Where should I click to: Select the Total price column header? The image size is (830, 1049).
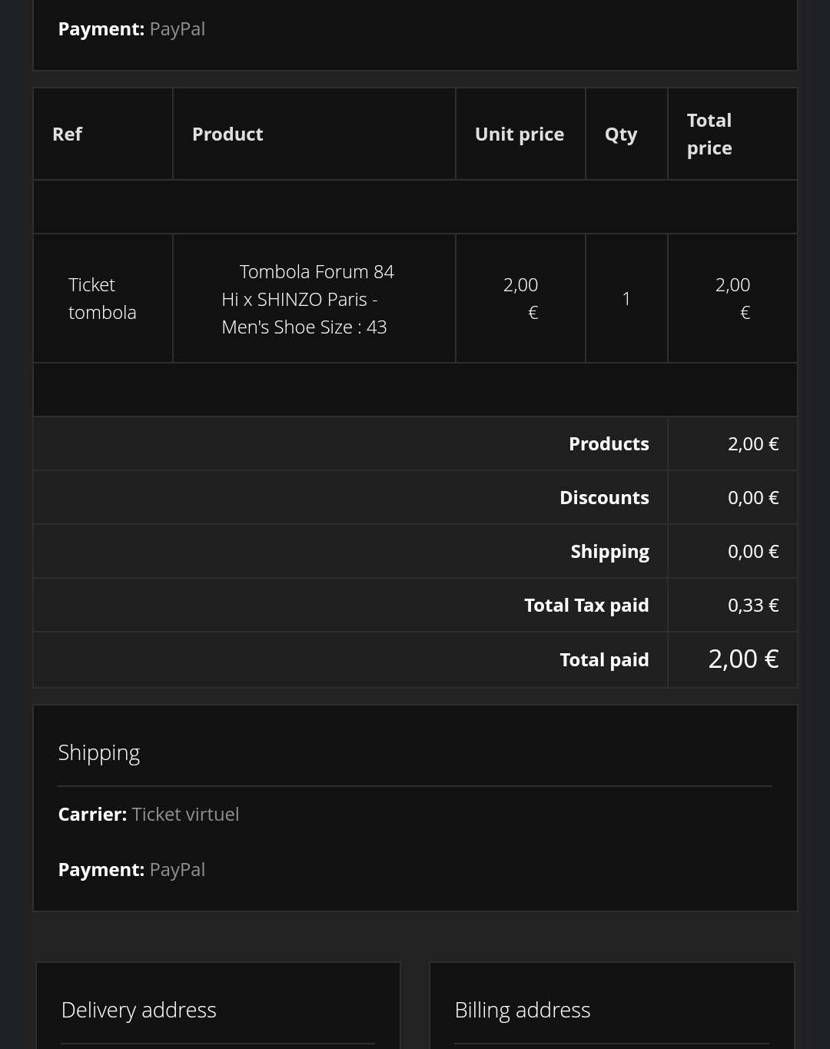(x=709, y=134)
